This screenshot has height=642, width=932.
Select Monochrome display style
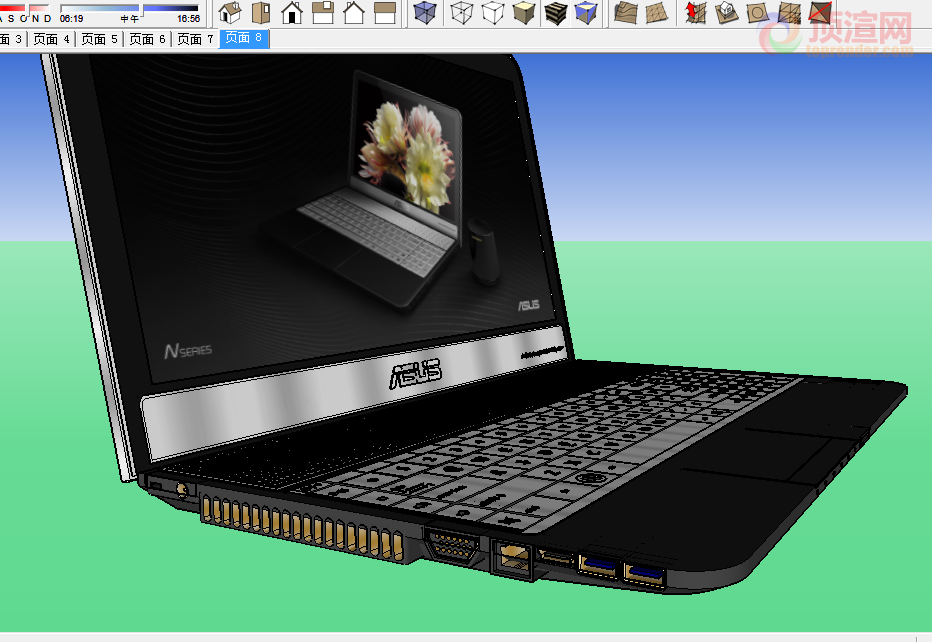586,12
